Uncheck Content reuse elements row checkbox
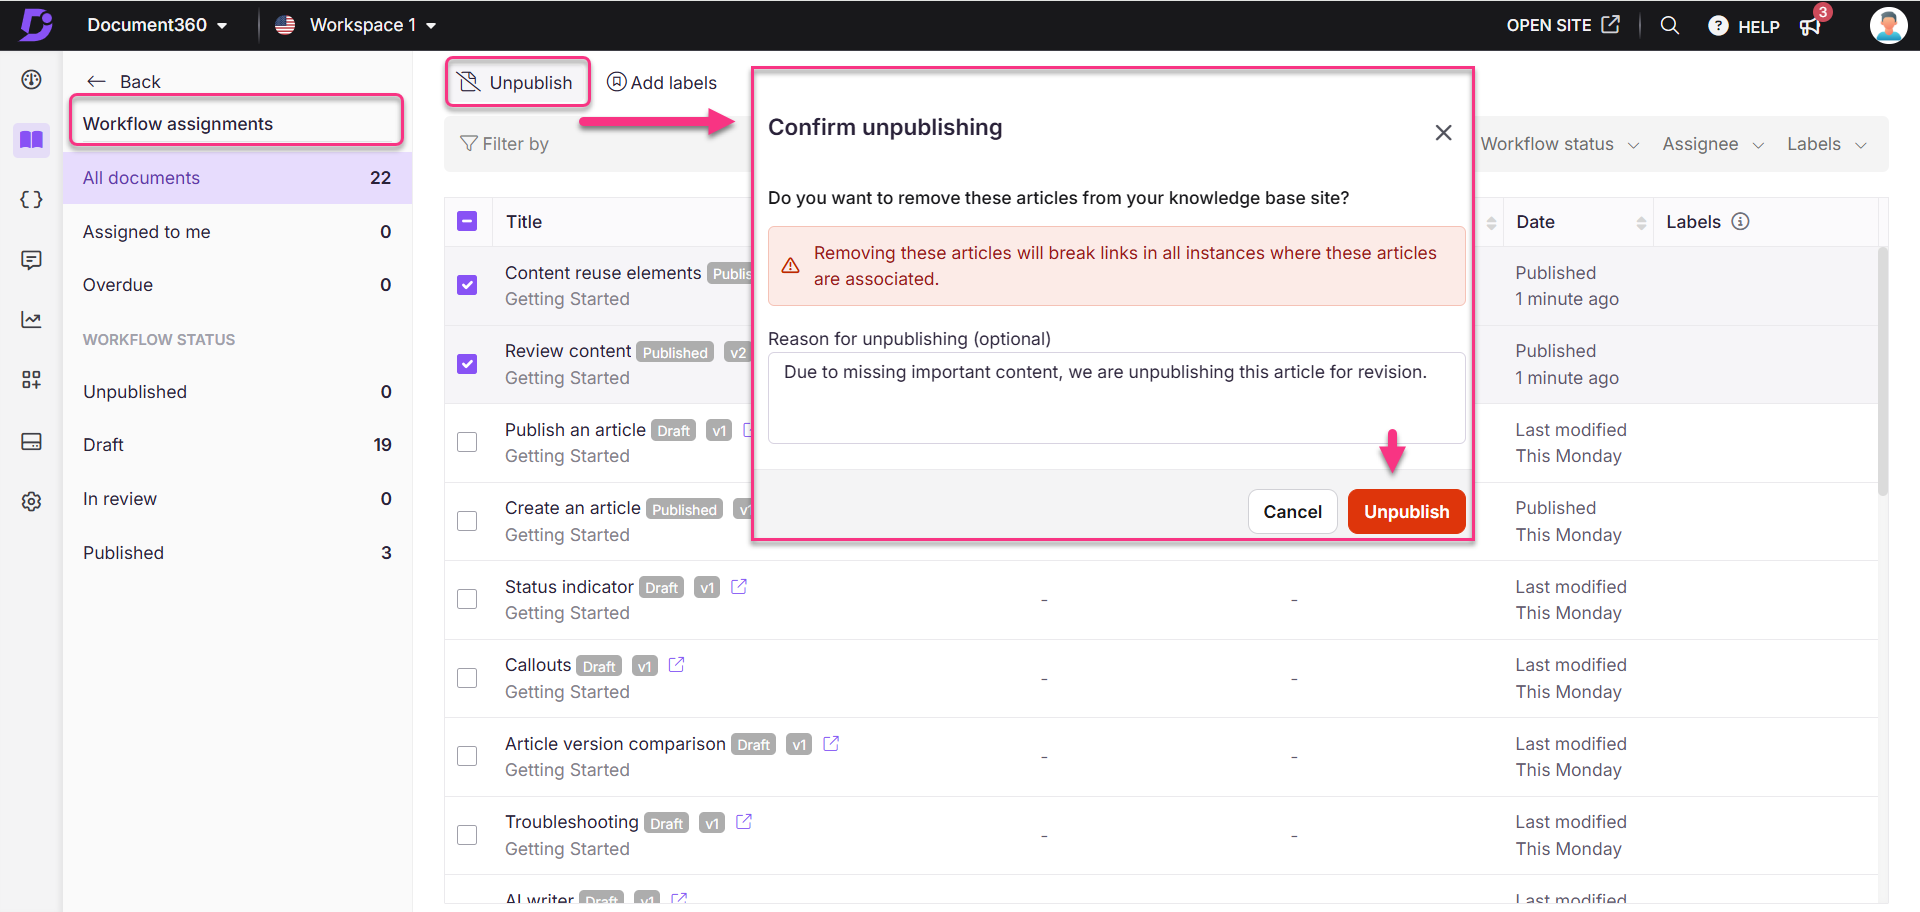This screenshot has height=912, width=1920. (x=467, y=285)
